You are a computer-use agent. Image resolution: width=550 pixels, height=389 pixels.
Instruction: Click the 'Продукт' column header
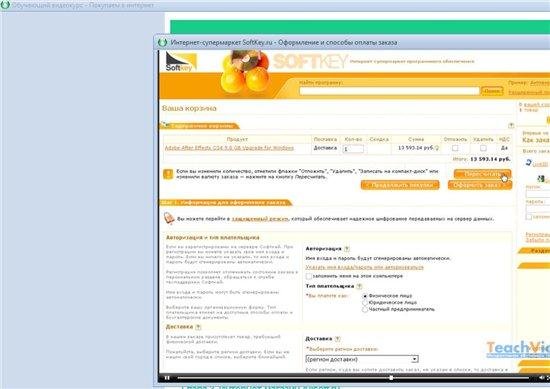point(237,139)
